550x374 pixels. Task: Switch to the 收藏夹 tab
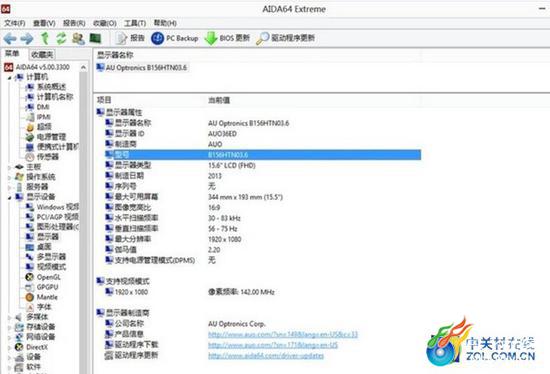click(42, 54)
